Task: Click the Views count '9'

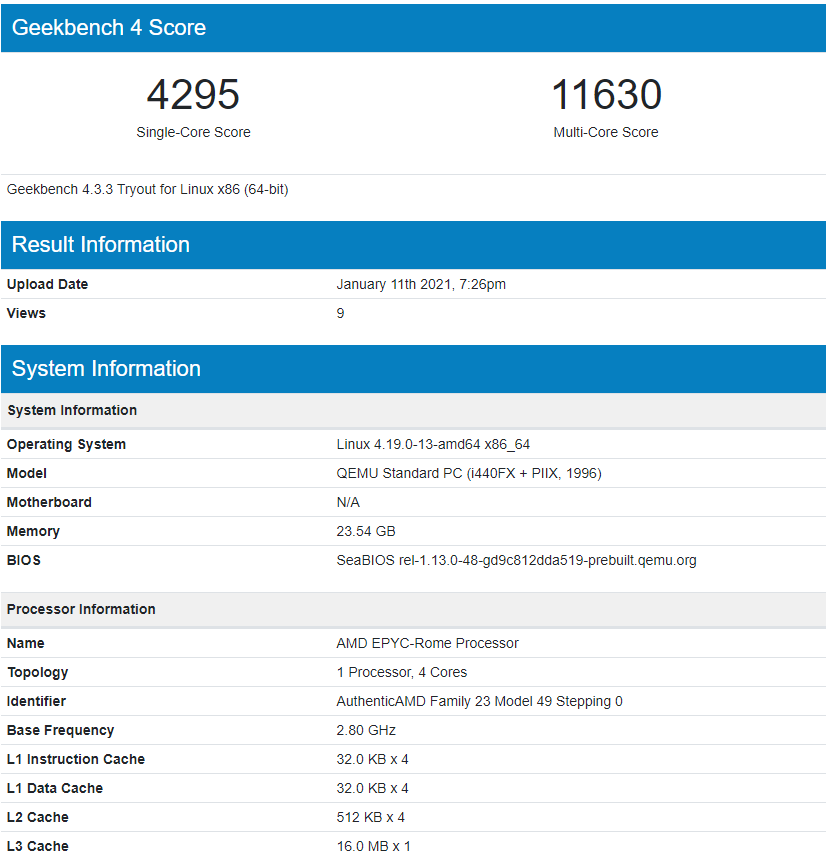Action: coord(340,313)
